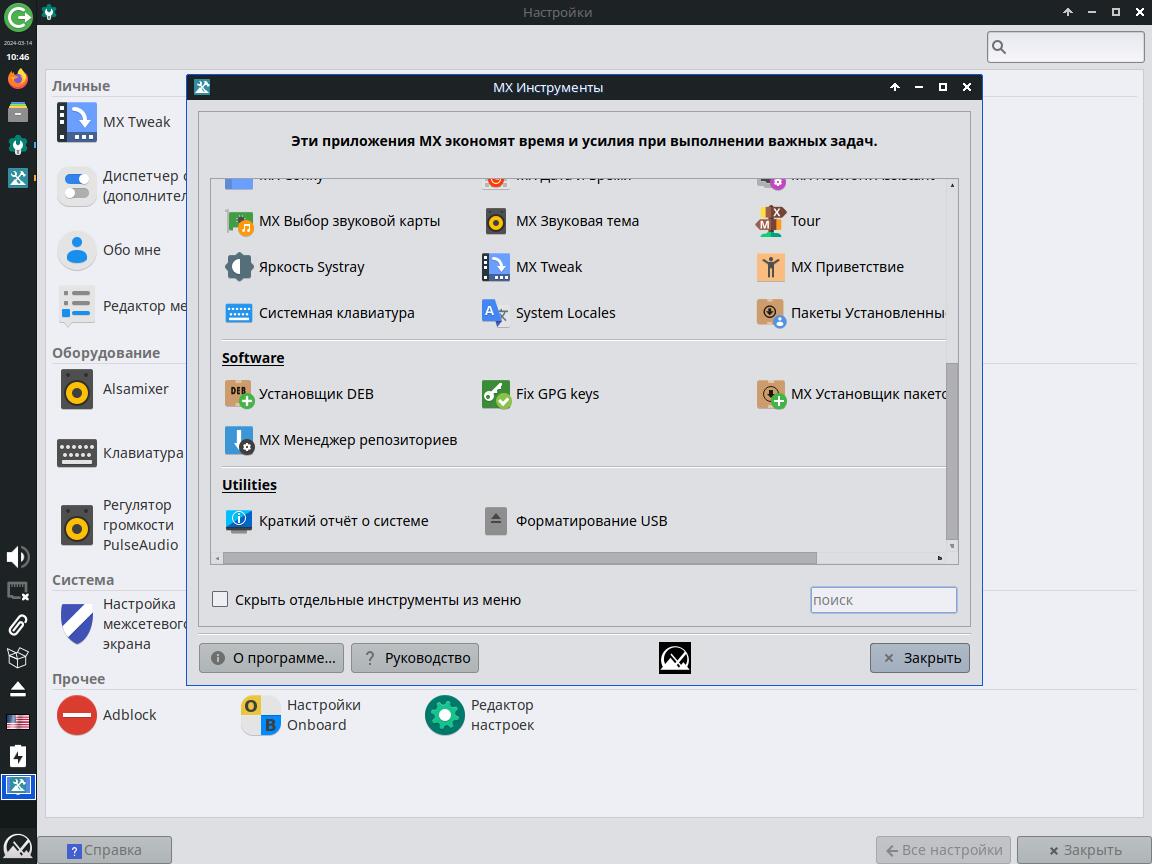
Task: Click the Справка button in Настройки
Action: click(x=104, y=850)
